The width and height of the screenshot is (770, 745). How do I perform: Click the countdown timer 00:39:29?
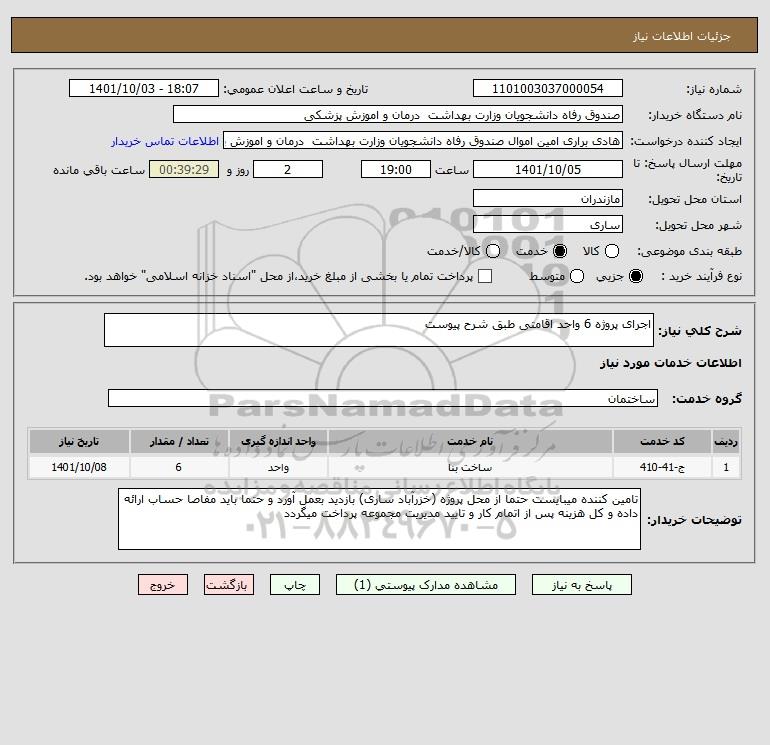coord(184,169)
